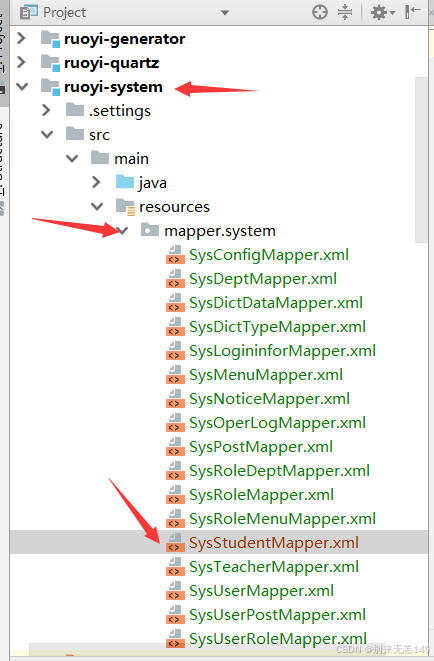This screenshot has width=434, height=661.
Task: Click the XML icon beside SysNoticeMapper.xml
Action: pyautogui.click(x=175, y=399)
